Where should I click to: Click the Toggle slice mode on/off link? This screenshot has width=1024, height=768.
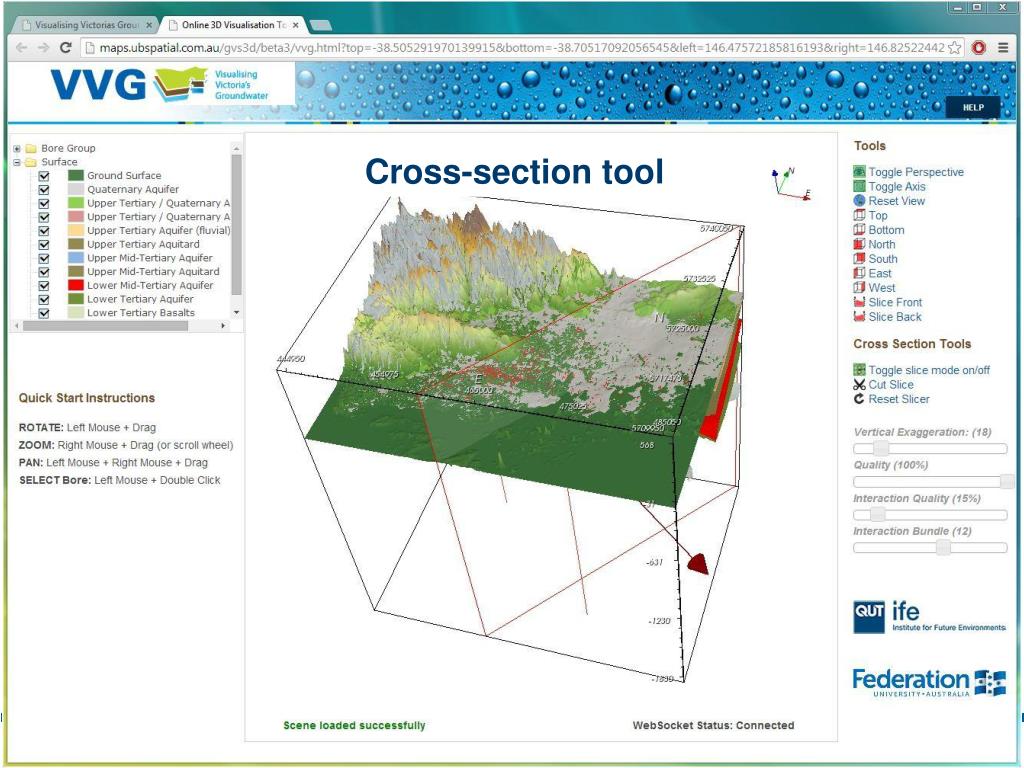(929, 370)
